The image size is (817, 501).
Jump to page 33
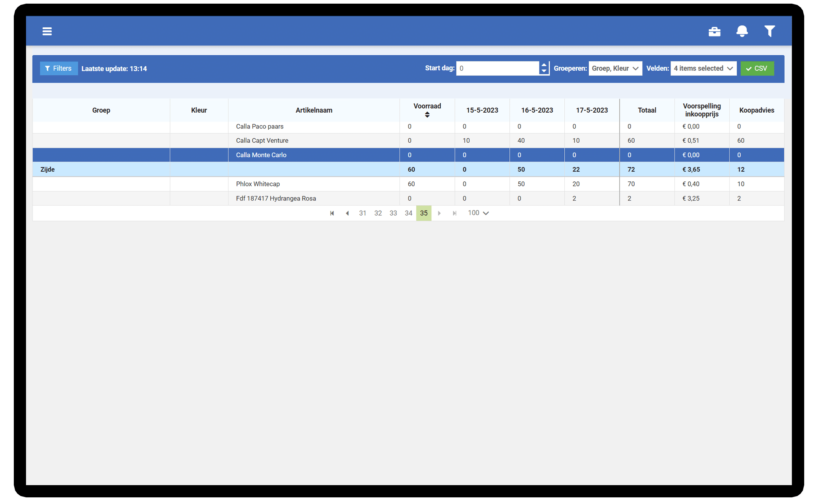[x=393, y=213]
